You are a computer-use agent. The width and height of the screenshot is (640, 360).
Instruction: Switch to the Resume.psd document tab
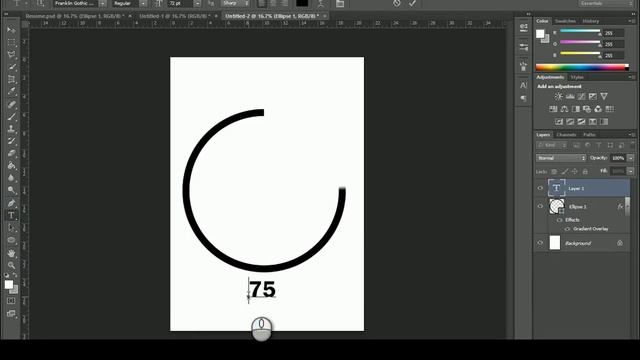click(75, 16)
